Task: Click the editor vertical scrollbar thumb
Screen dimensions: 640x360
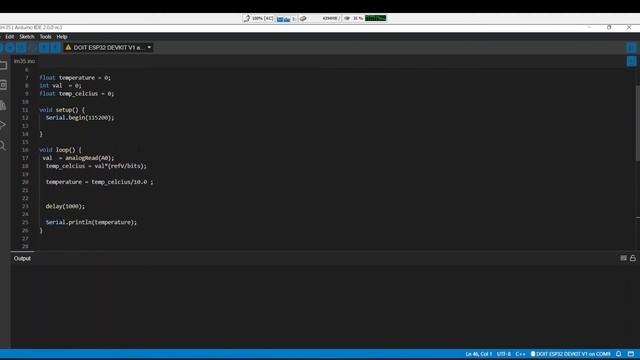Action: (x=638, y=123)
